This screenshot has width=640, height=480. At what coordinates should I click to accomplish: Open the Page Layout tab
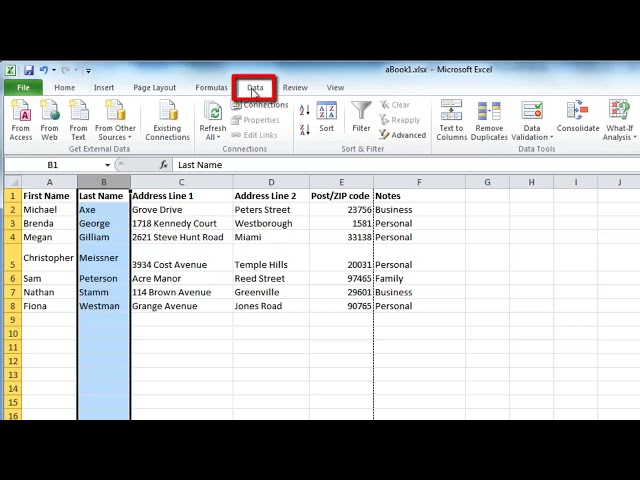click(154, 87)
